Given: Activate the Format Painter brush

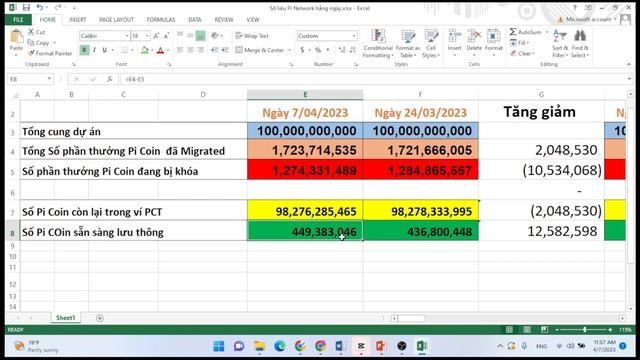Looking at the screenshot, I should click(31, 53).
